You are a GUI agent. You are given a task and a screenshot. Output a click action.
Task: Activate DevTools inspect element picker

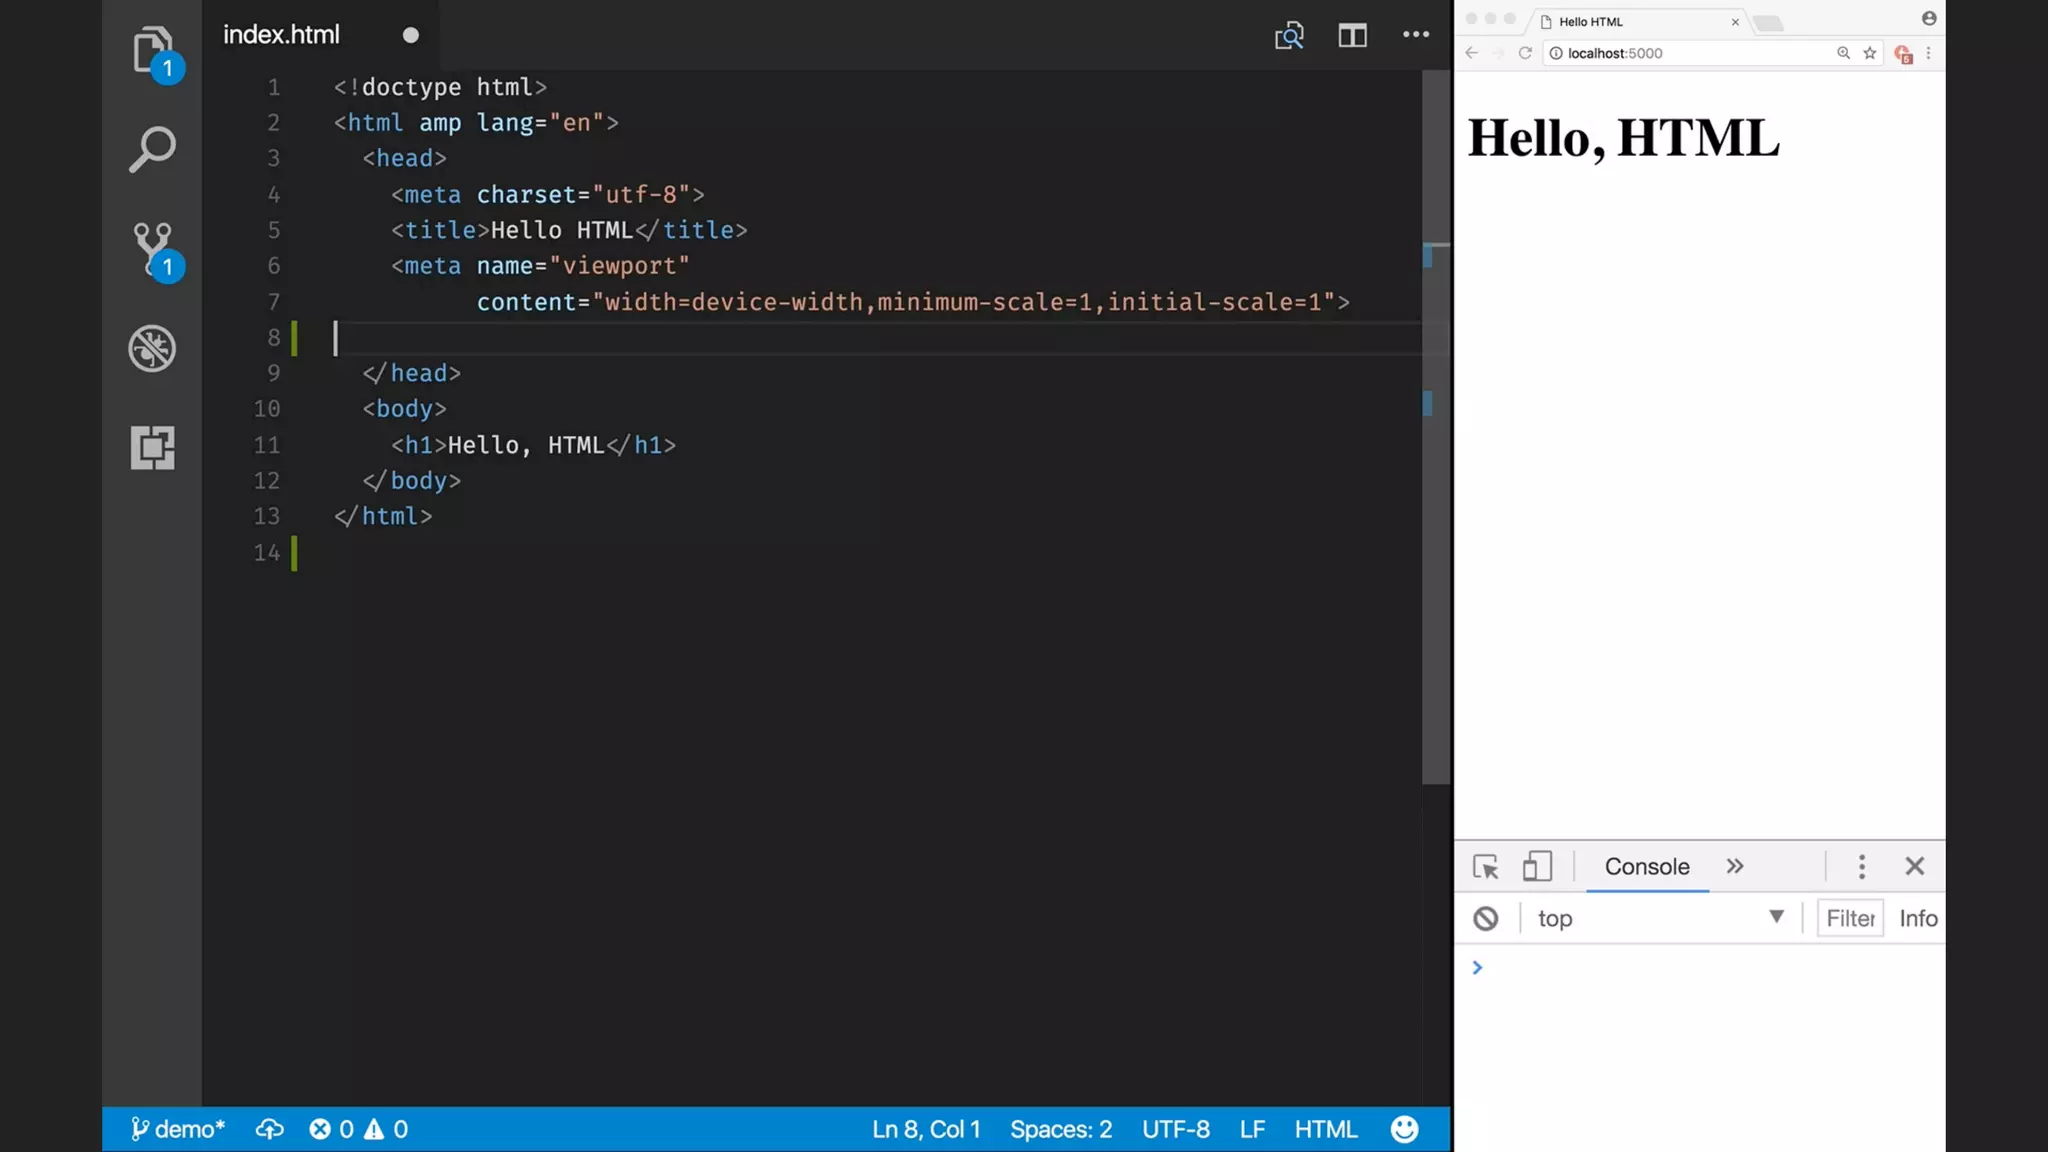click(x=1486, y=866)
